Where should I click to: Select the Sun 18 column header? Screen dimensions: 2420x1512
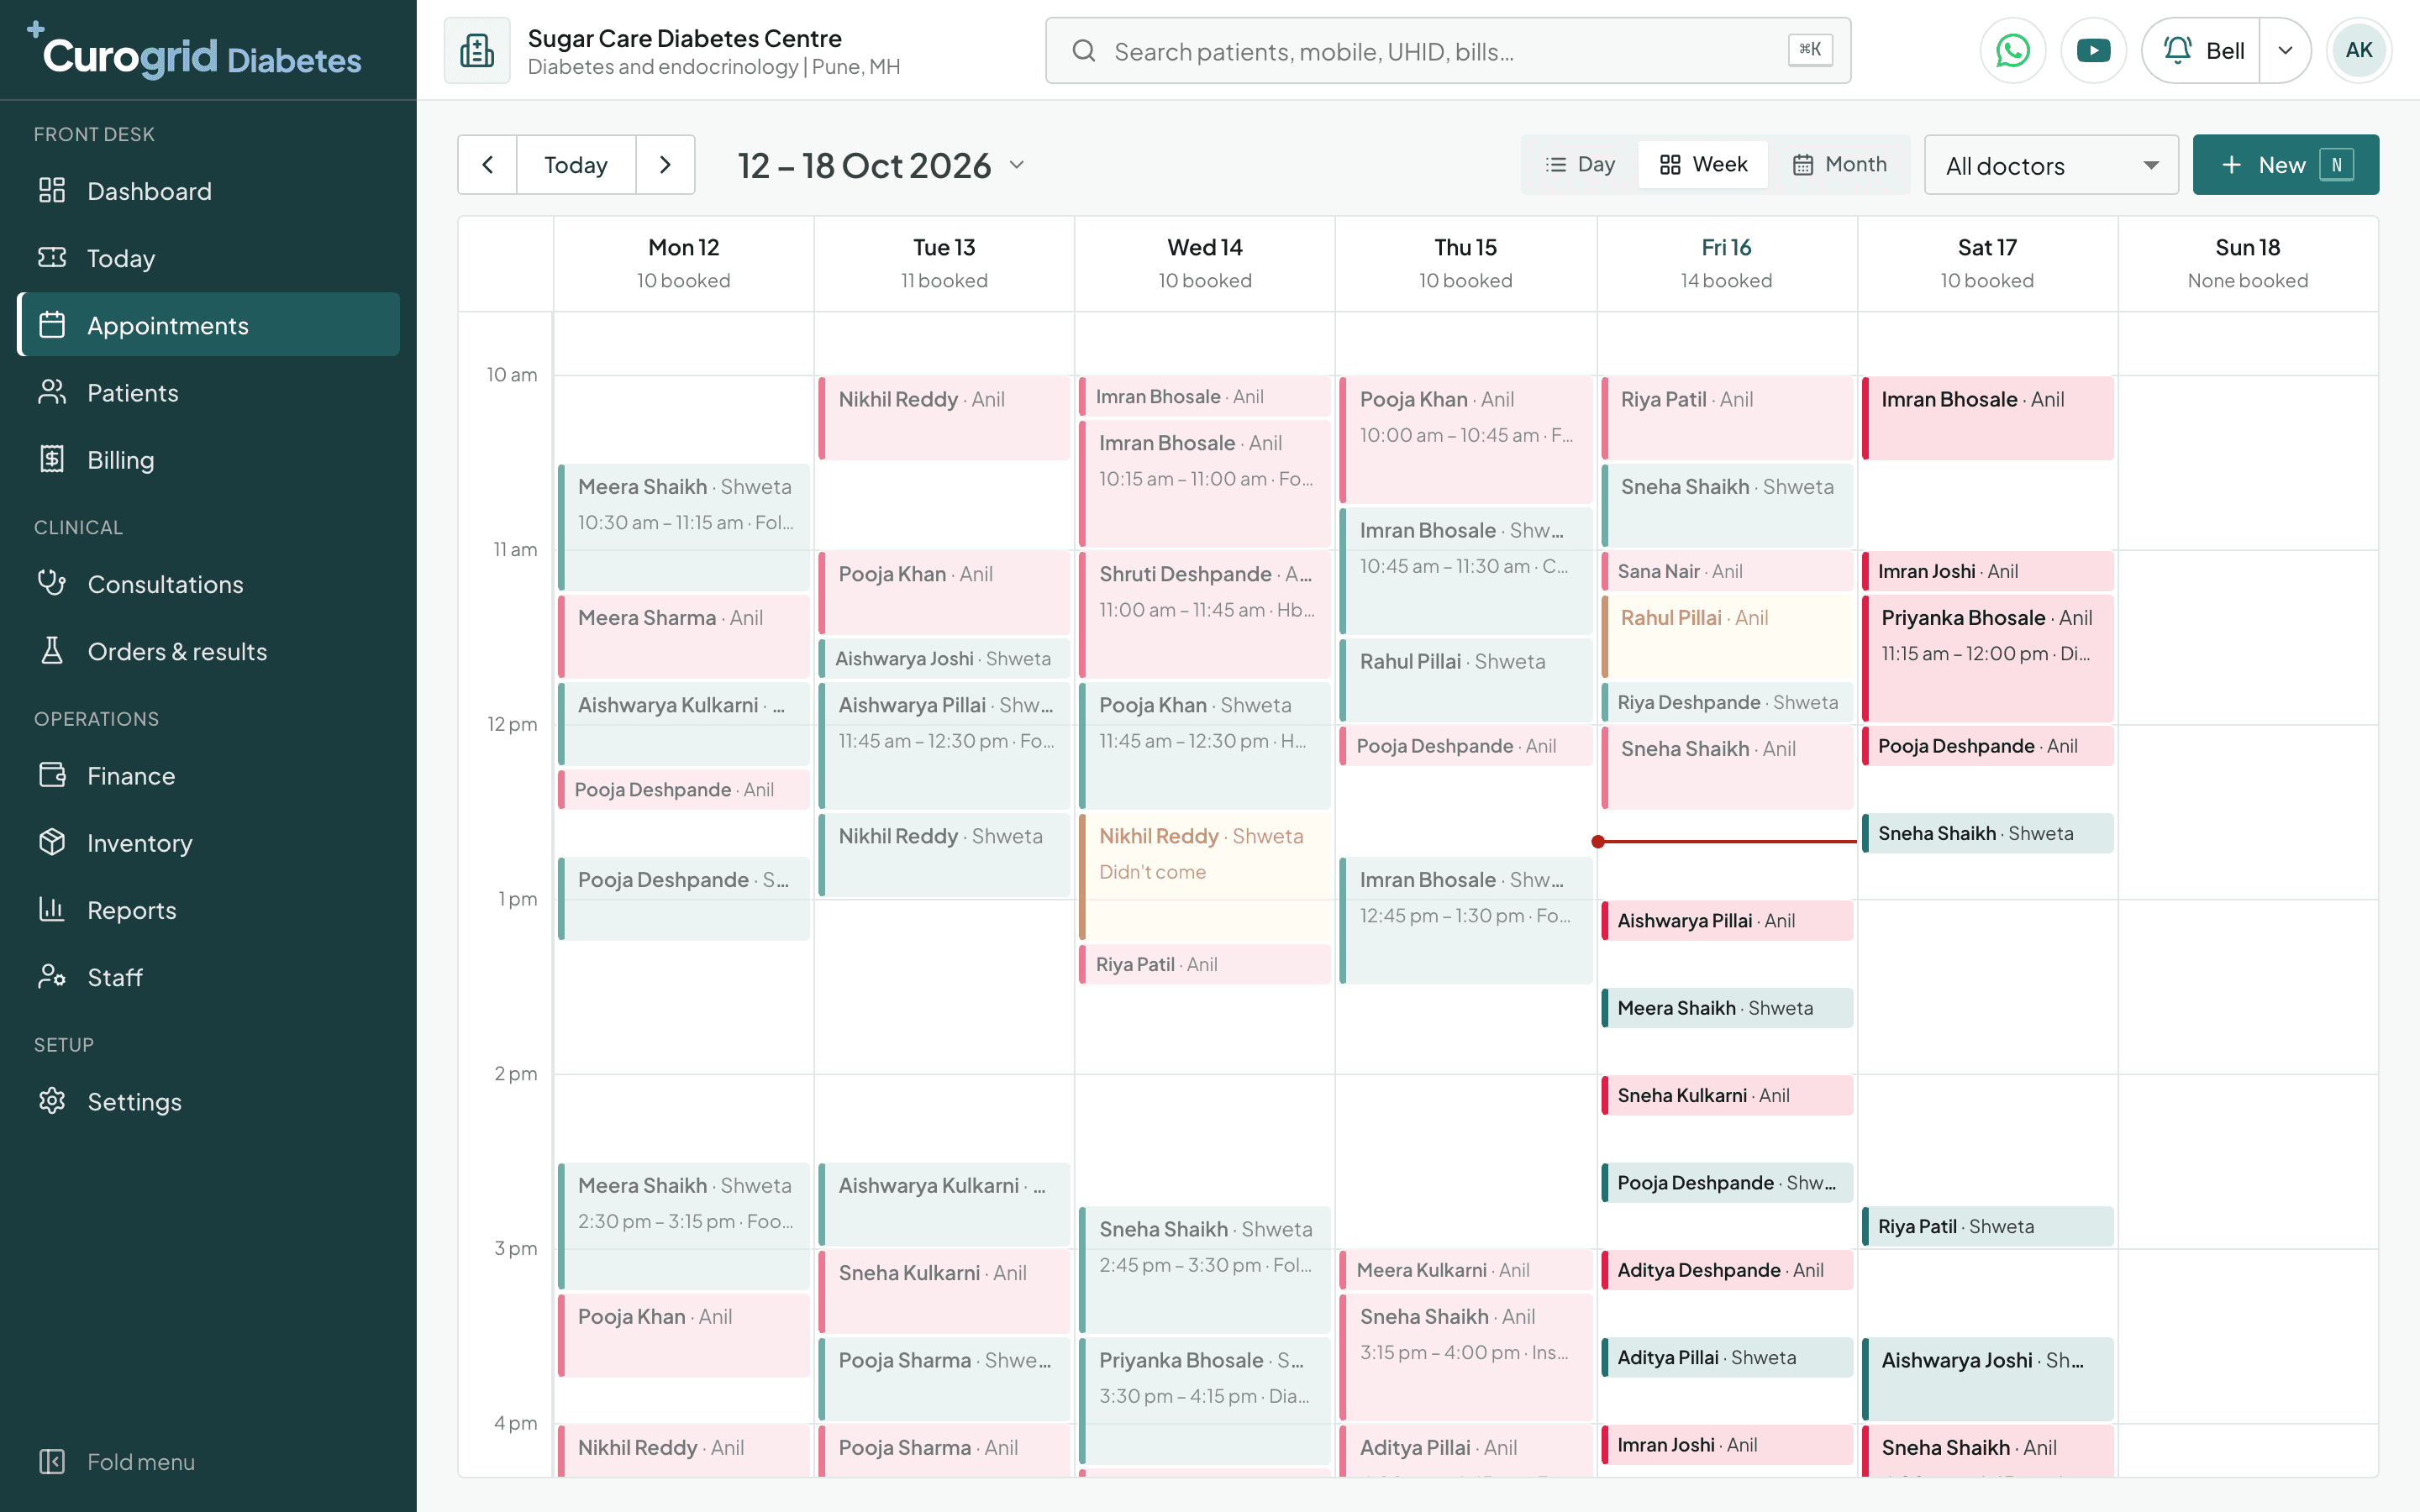click(2247, 263)
